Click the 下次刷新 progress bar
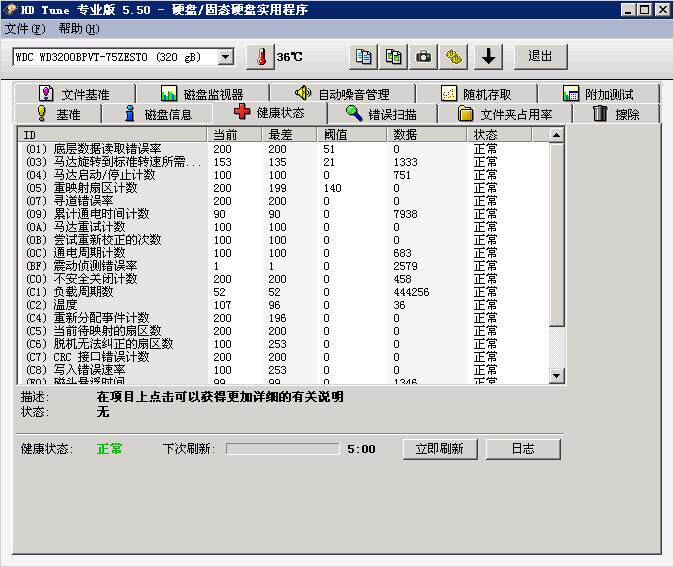Screen dimensions: 674x567 pyautogui.click(x=282, y=449)
